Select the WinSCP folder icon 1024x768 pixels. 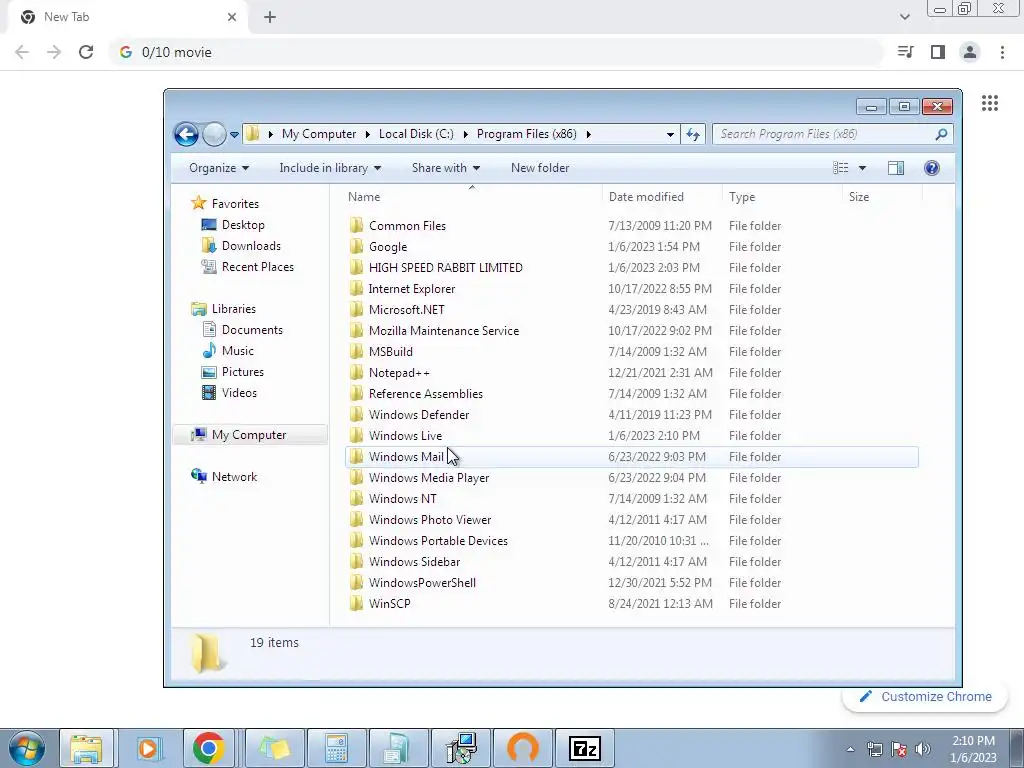click(357, 603)
